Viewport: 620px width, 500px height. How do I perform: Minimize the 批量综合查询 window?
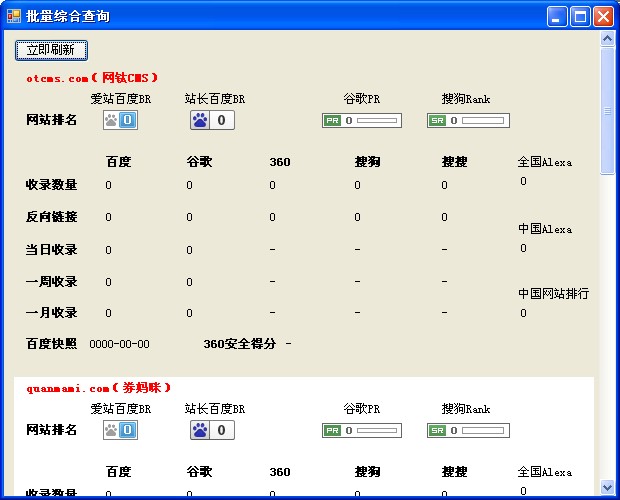[557, 17]
